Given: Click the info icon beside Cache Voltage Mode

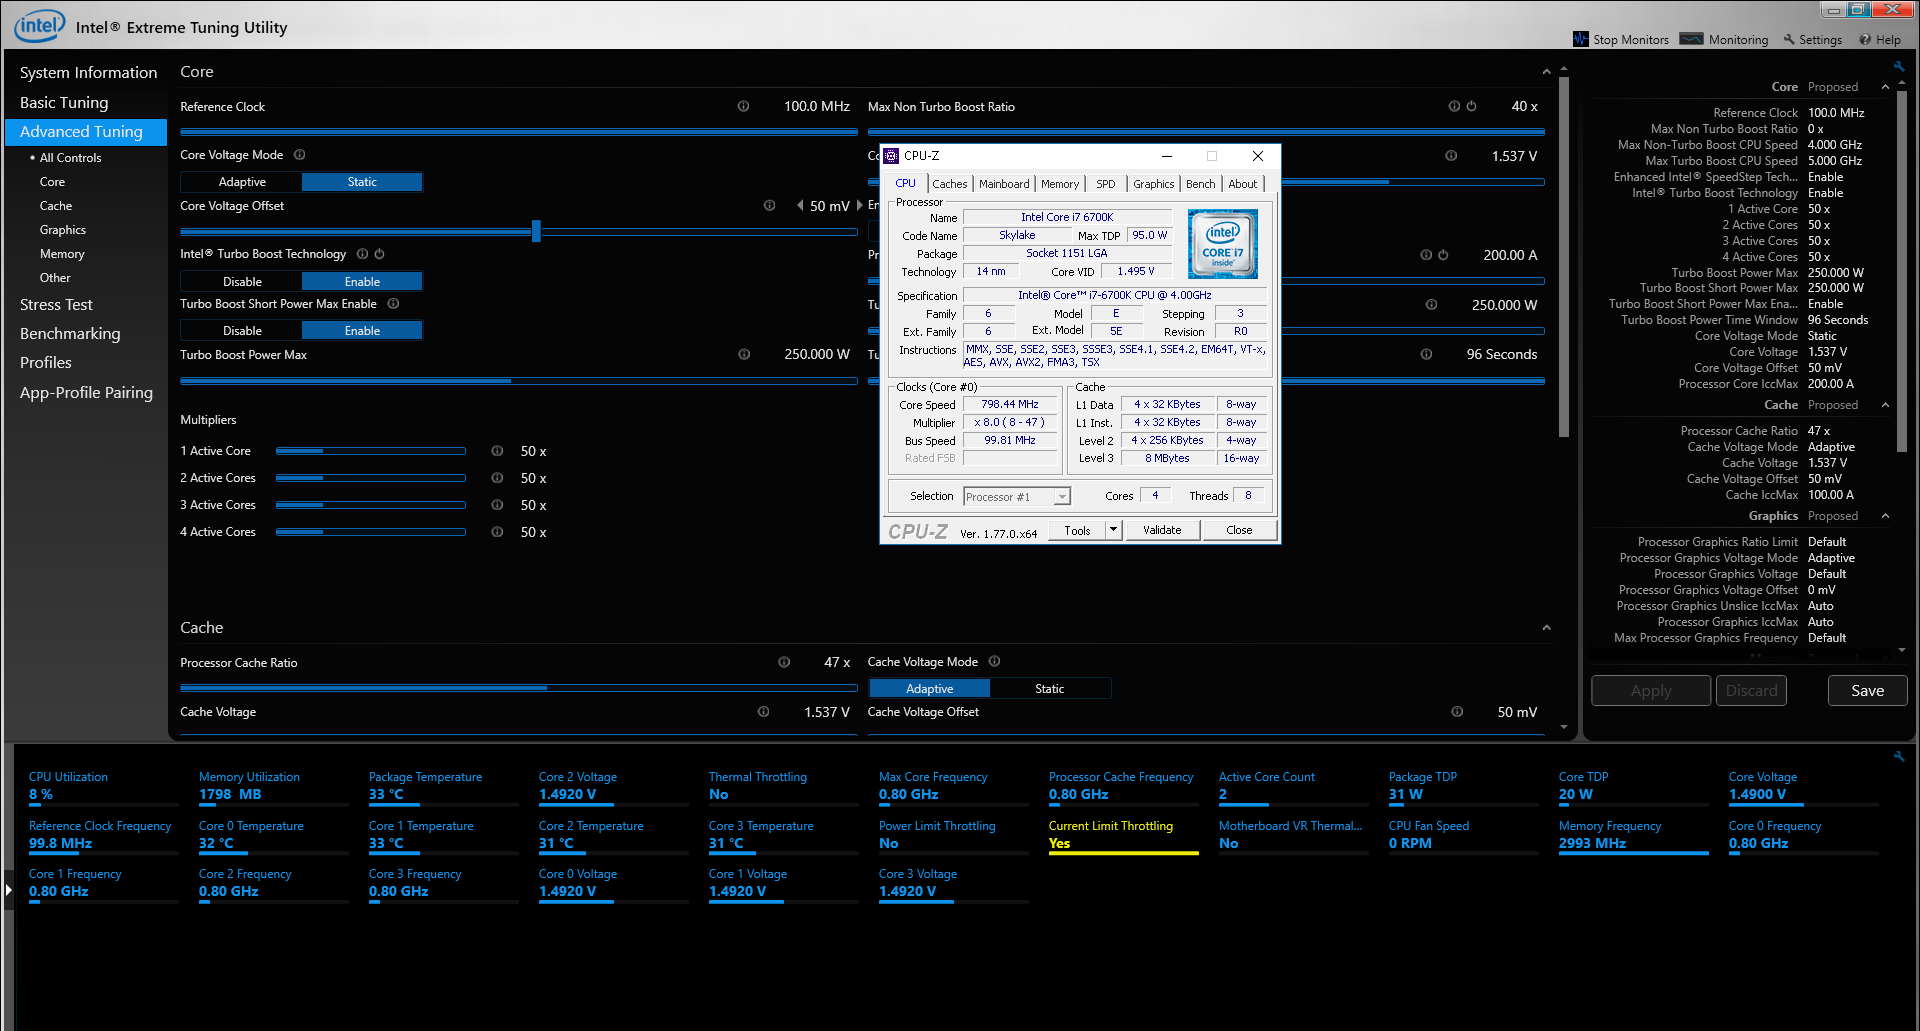Looking at the screenshot, I should pyautogui.click(x=994, y=661).
